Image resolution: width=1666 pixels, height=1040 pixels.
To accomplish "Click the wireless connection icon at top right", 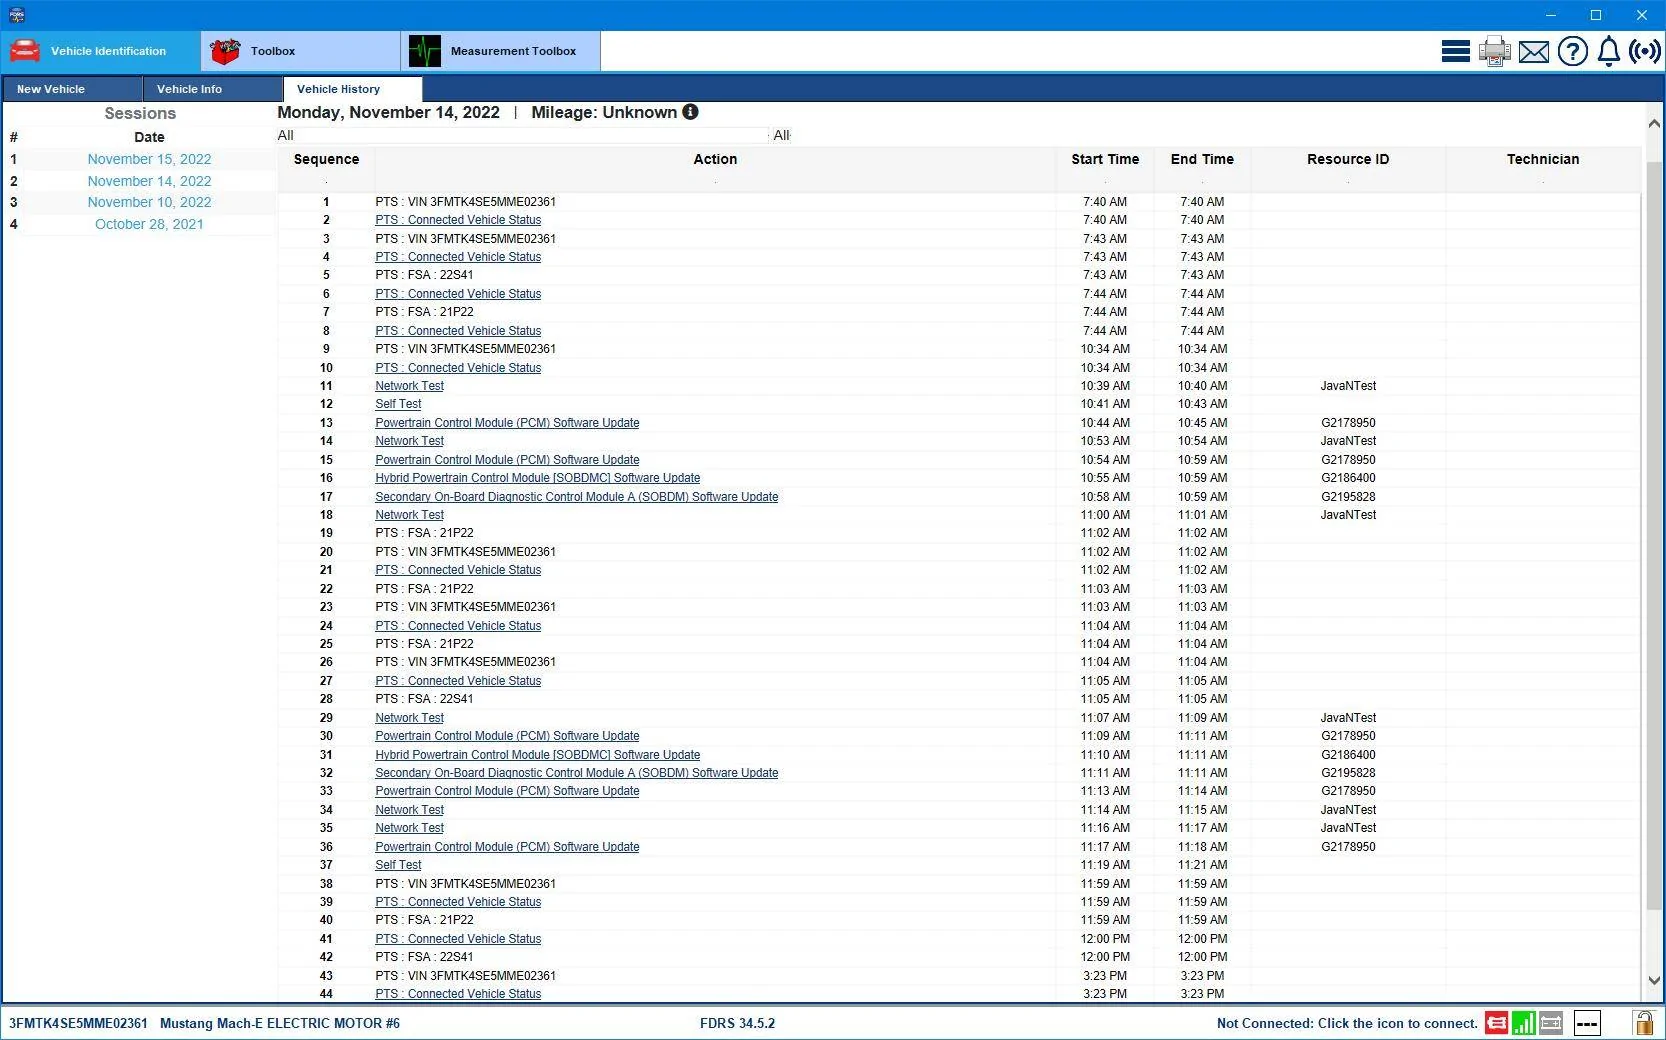I will [1645, 51].
